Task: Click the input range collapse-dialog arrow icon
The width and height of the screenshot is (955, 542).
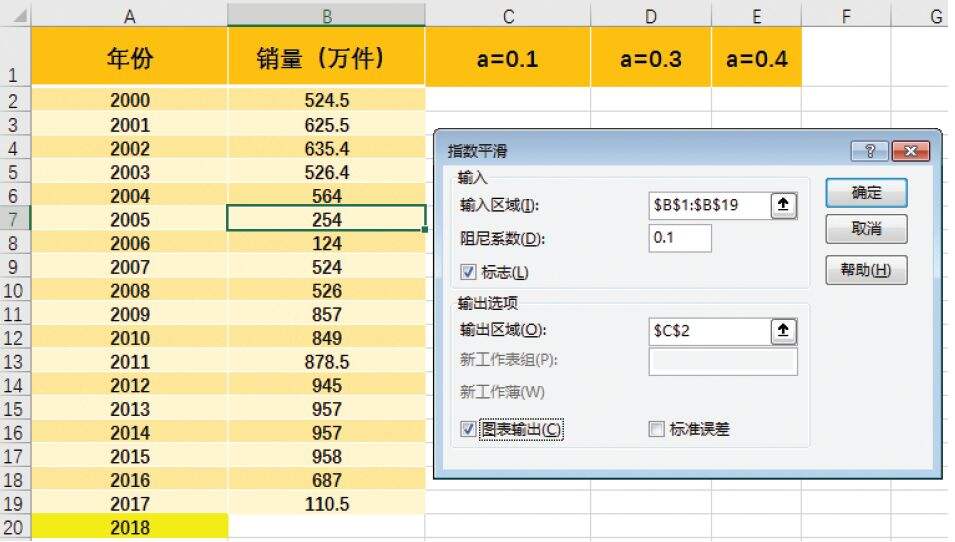Action: (x=783, y=205)
